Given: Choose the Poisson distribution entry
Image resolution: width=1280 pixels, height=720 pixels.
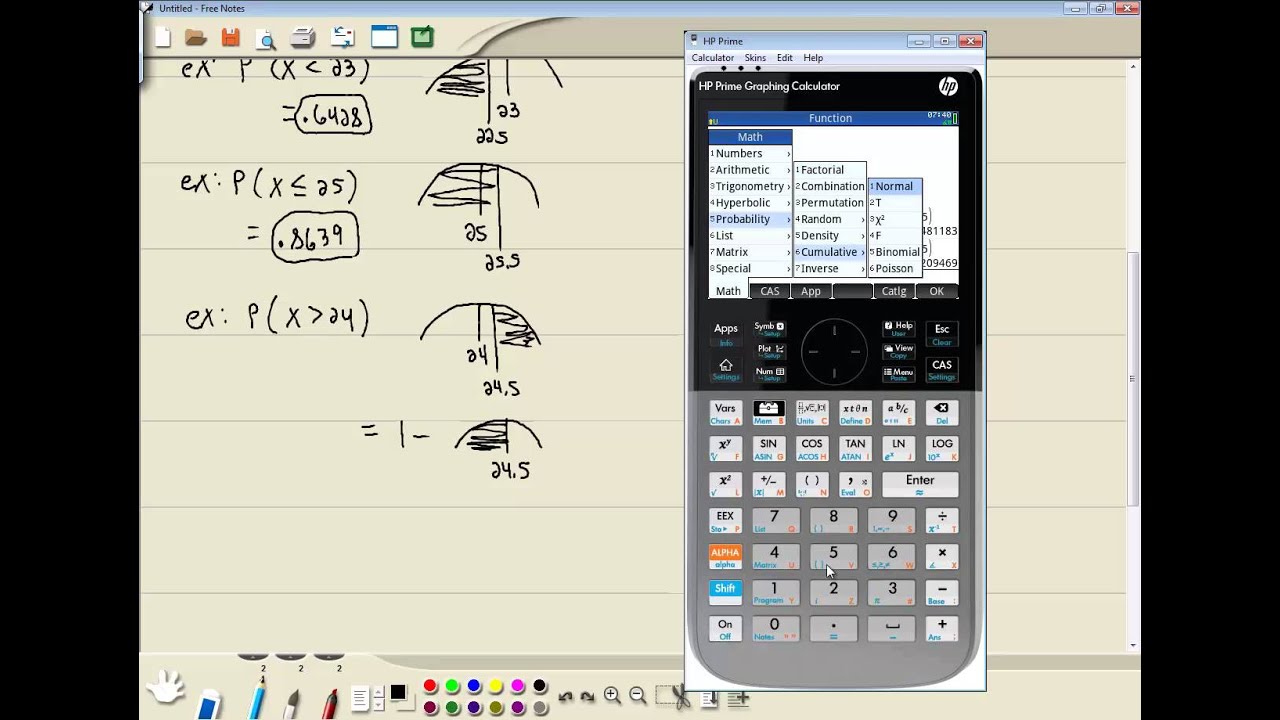Looking at the screenshot, I should [x=894, y=268].
